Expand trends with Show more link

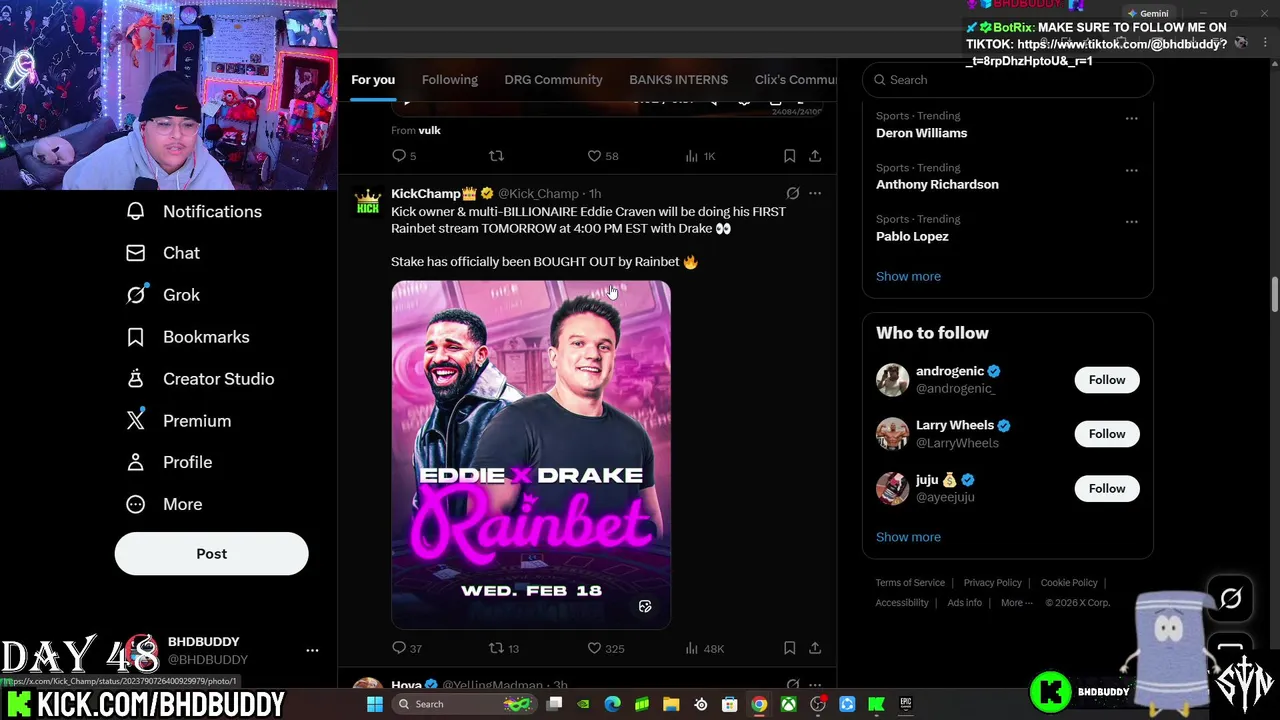pos(908,276)
